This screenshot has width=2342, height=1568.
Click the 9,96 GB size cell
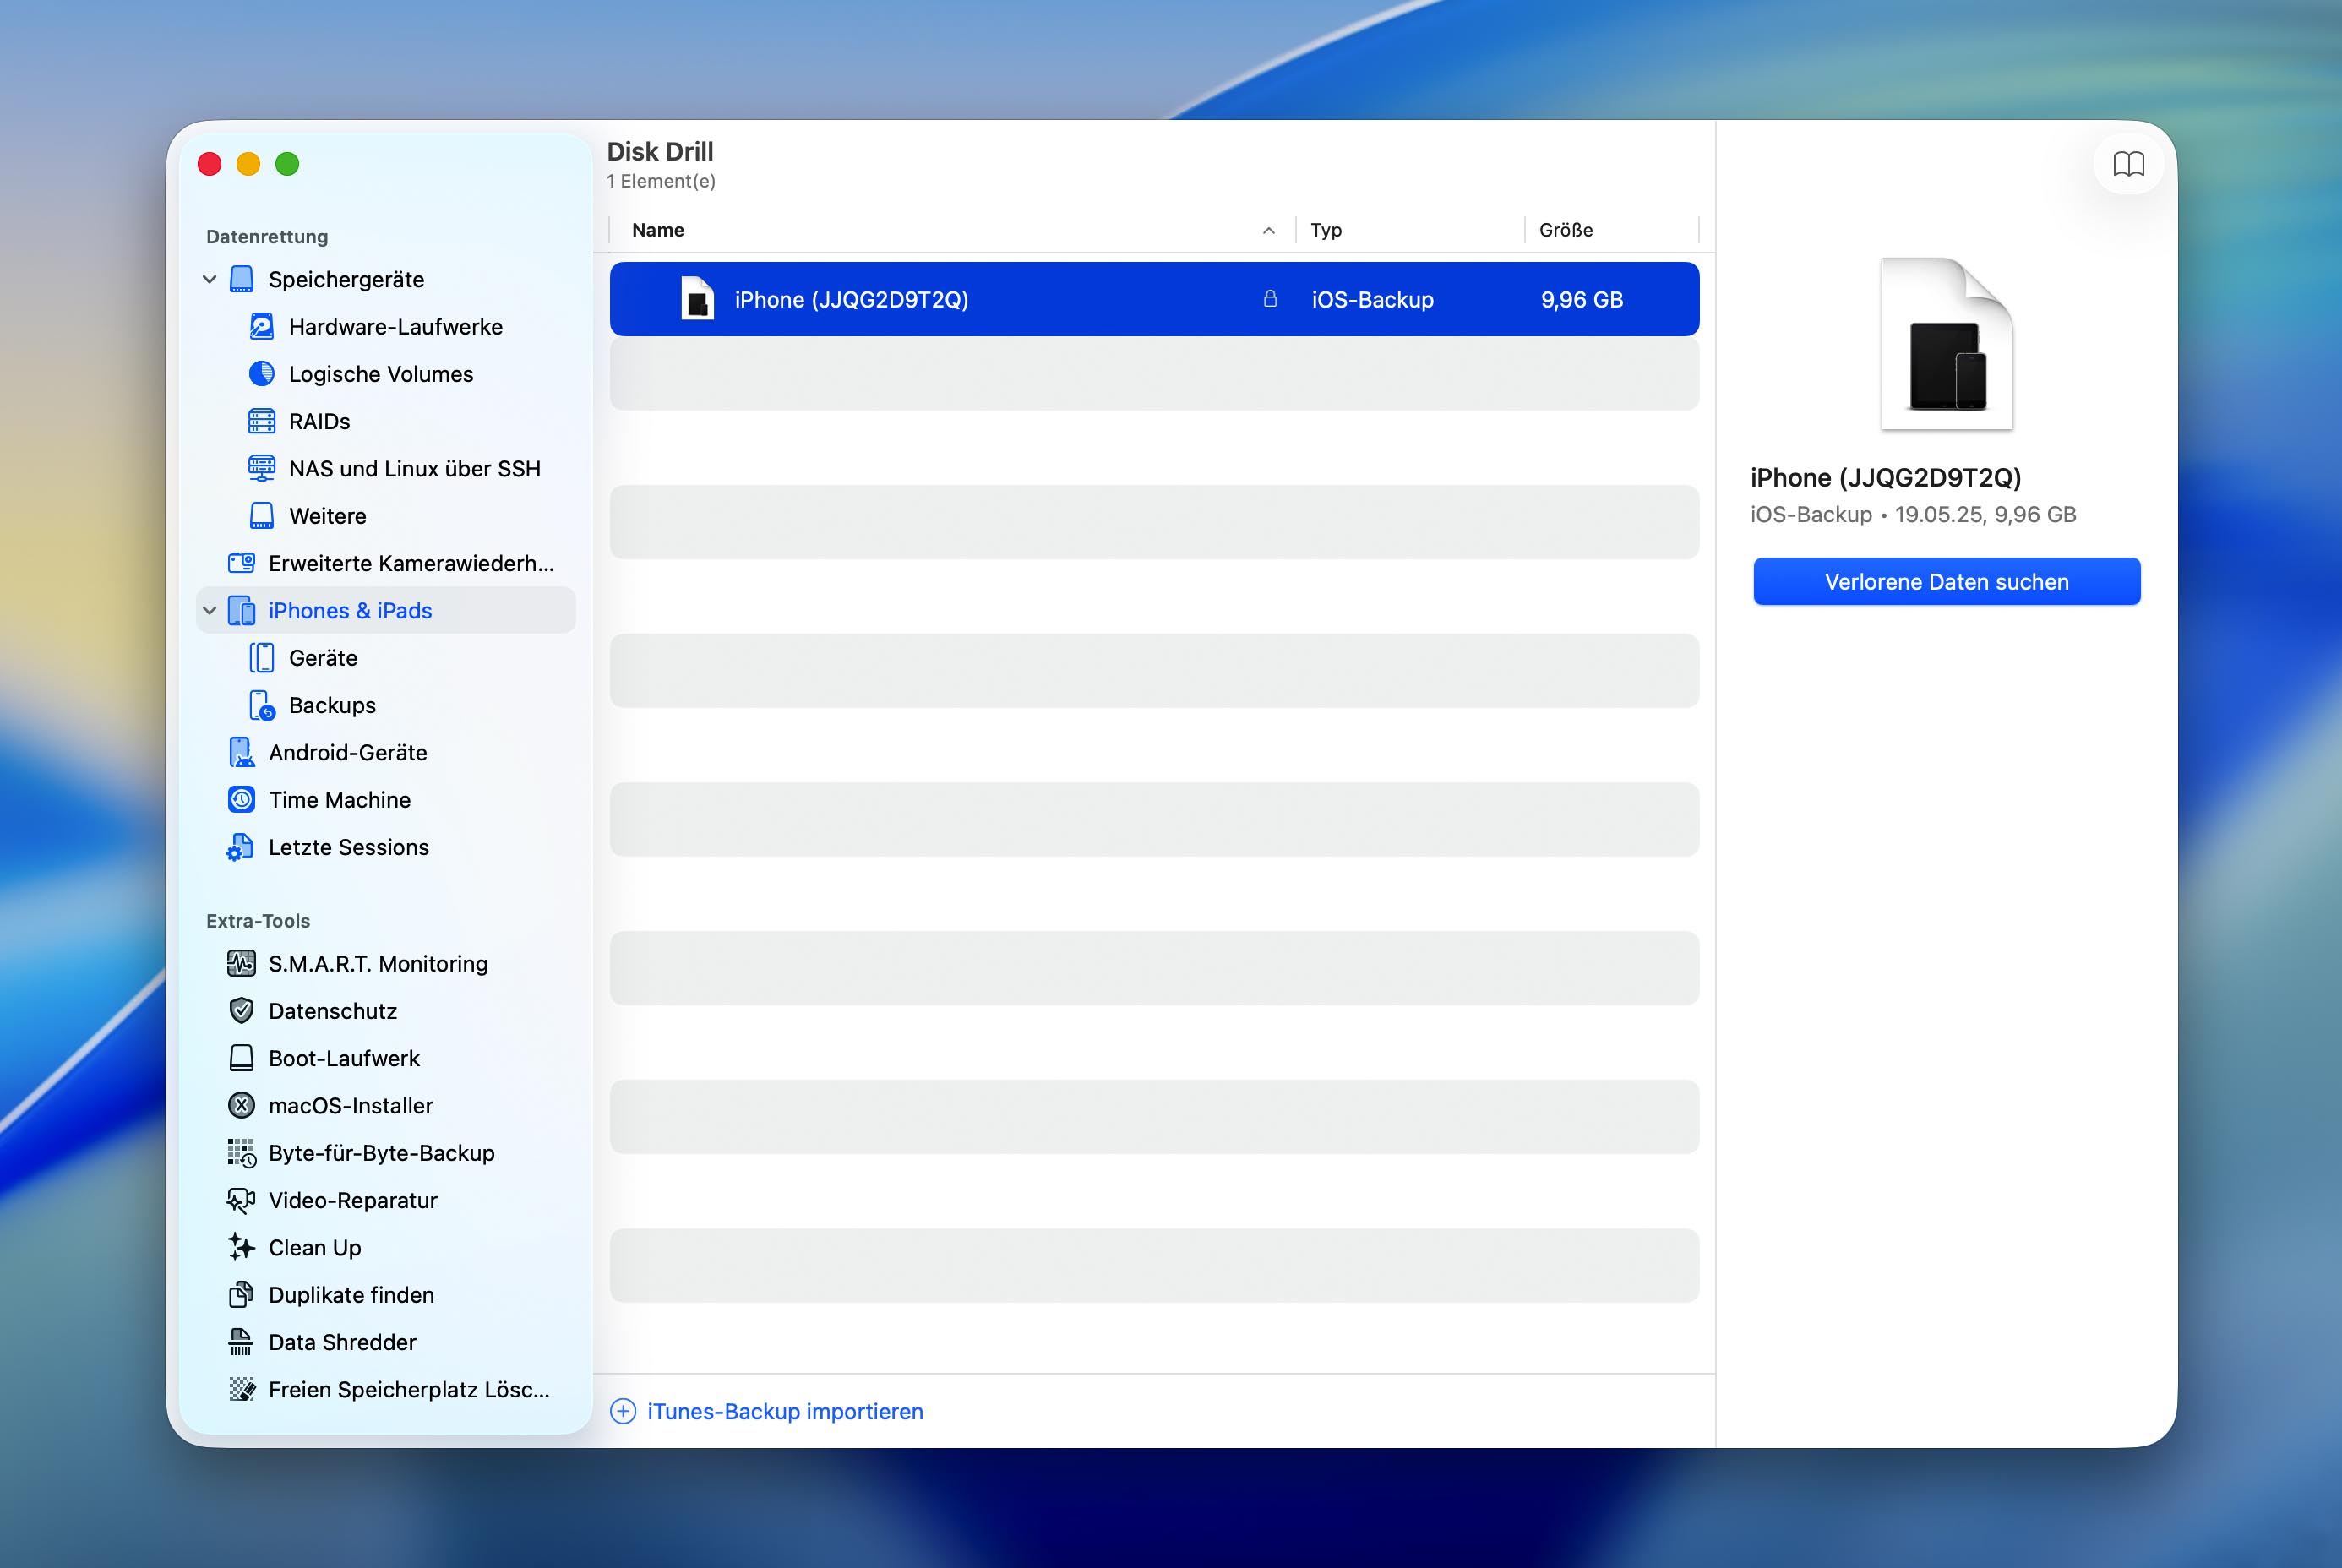coord(1581,299)
